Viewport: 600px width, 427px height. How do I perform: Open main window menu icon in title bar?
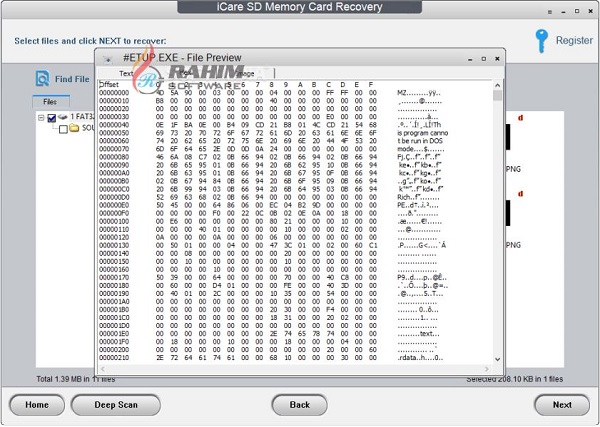(x=549, y=12)
